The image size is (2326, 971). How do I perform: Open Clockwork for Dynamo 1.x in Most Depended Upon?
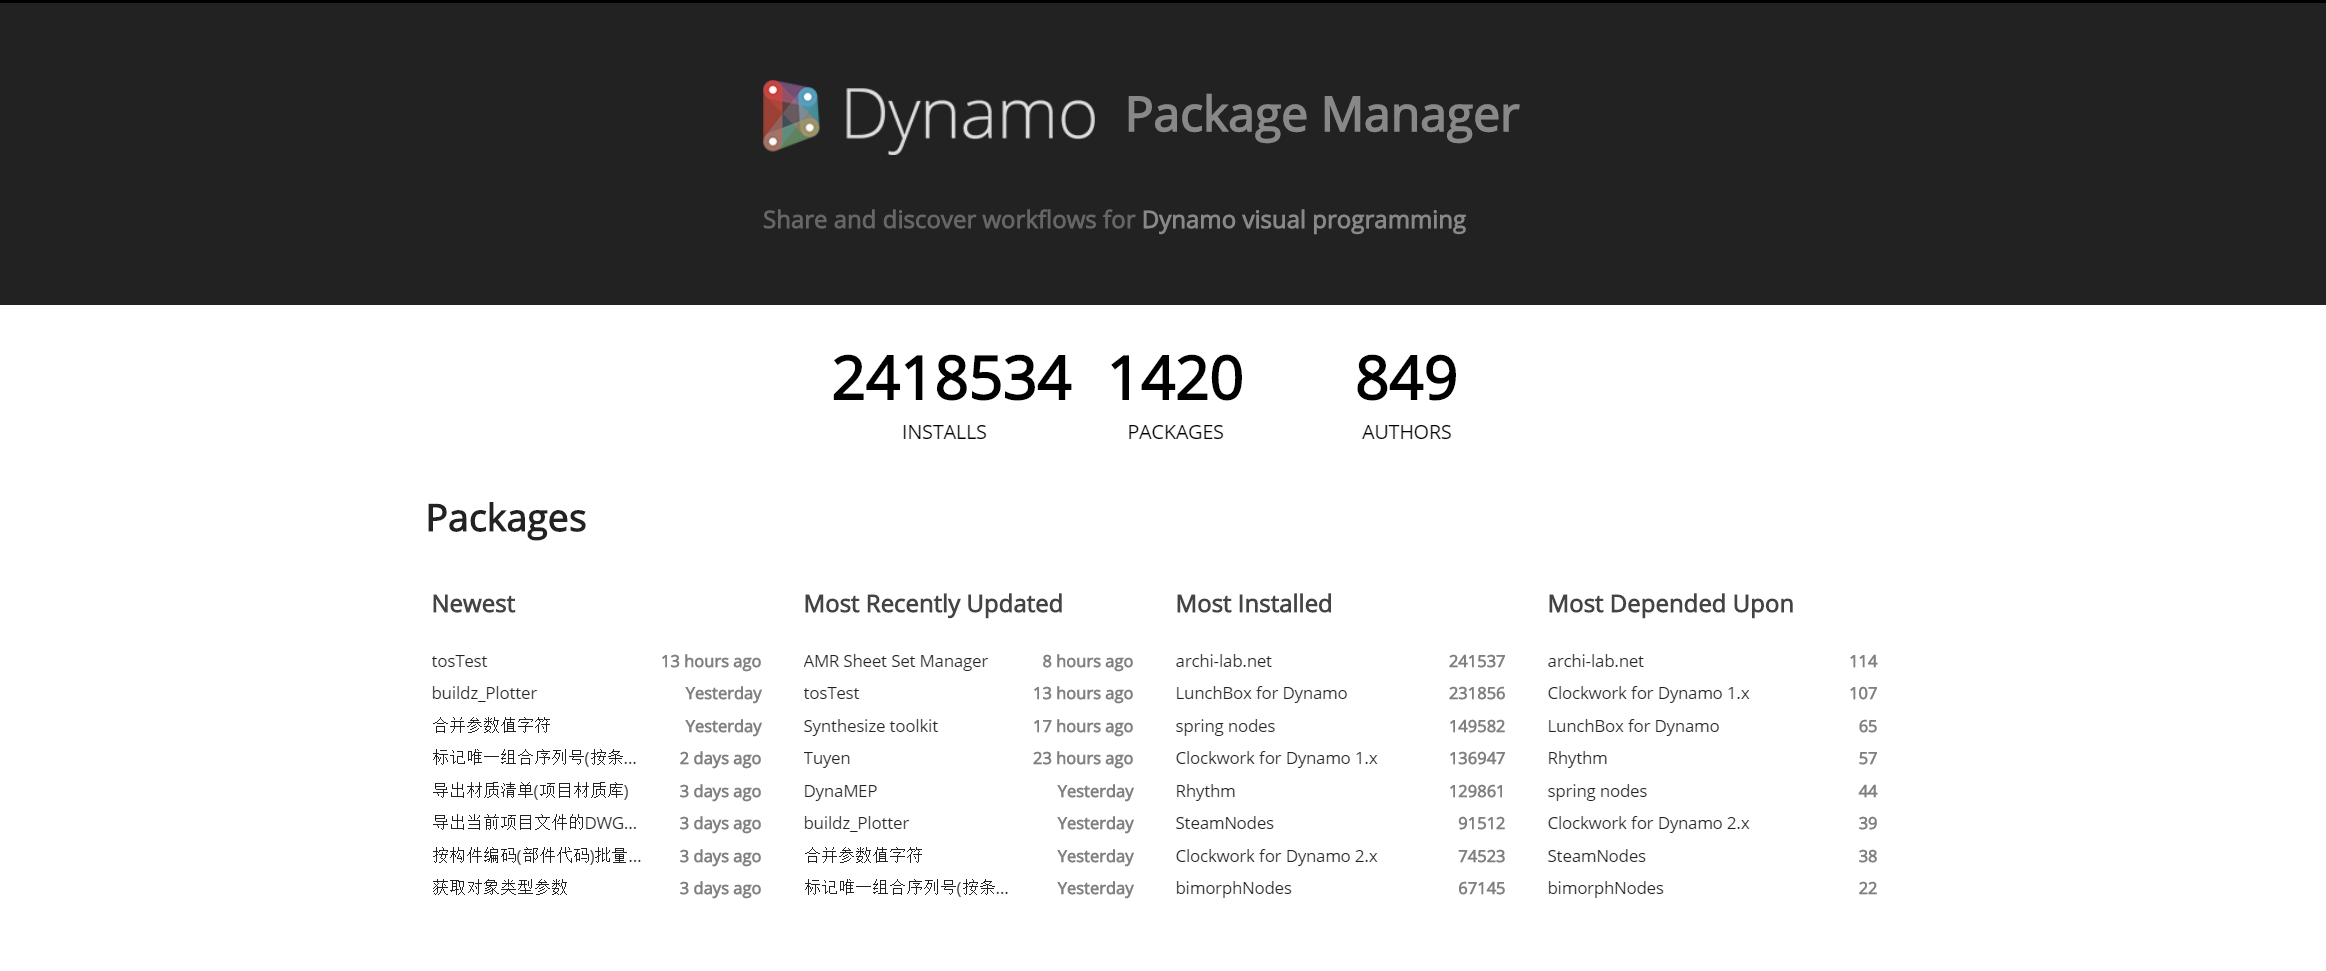pos(1648,693)
